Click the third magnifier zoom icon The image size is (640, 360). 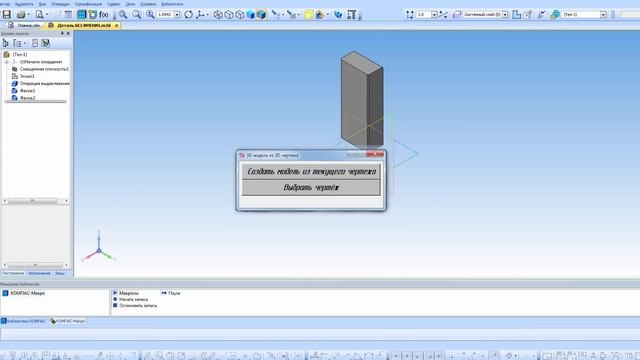coord(150,15)
